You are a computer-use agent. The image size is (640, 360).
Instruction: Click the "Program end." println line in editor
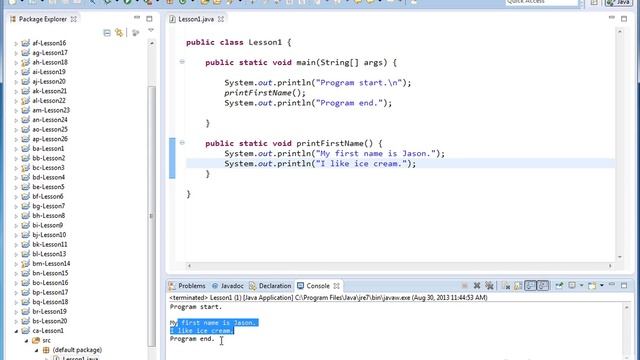pos(308,103)
